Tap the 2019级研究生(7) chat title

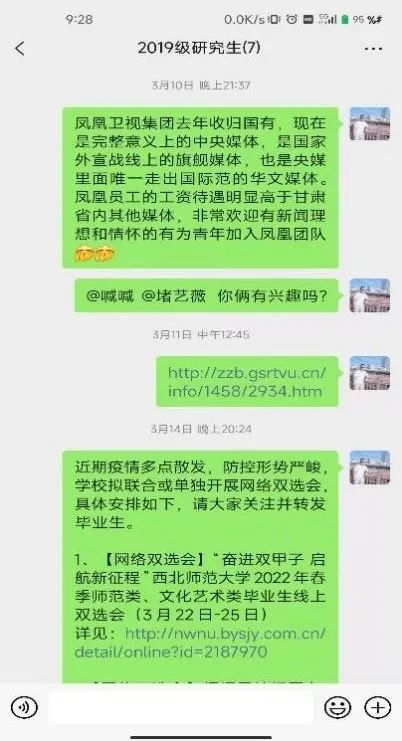(x=199, y=48)
